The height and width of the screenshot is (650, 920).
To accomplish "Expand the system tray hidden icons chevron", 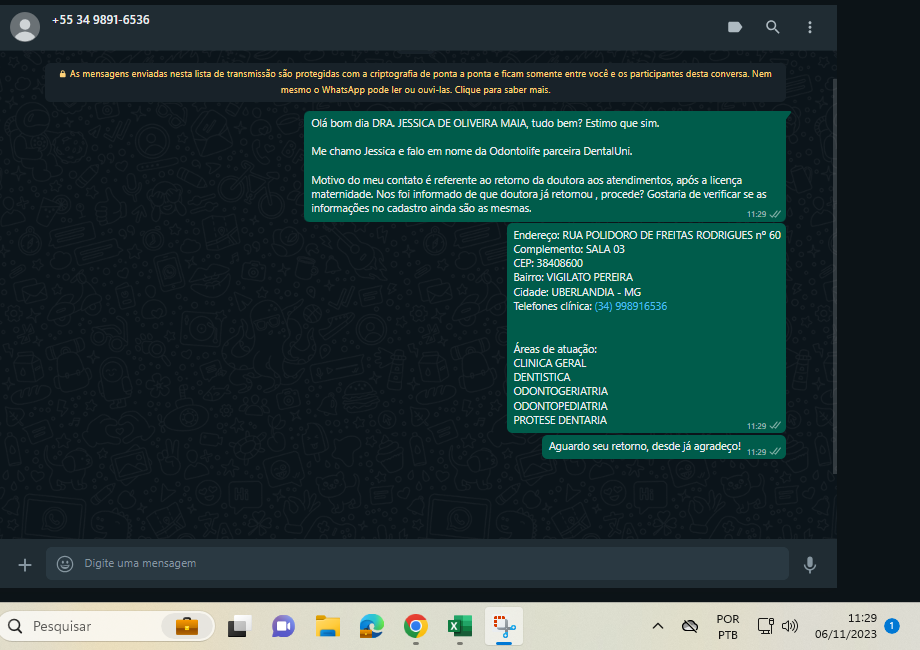I will [x=657, y=626].
